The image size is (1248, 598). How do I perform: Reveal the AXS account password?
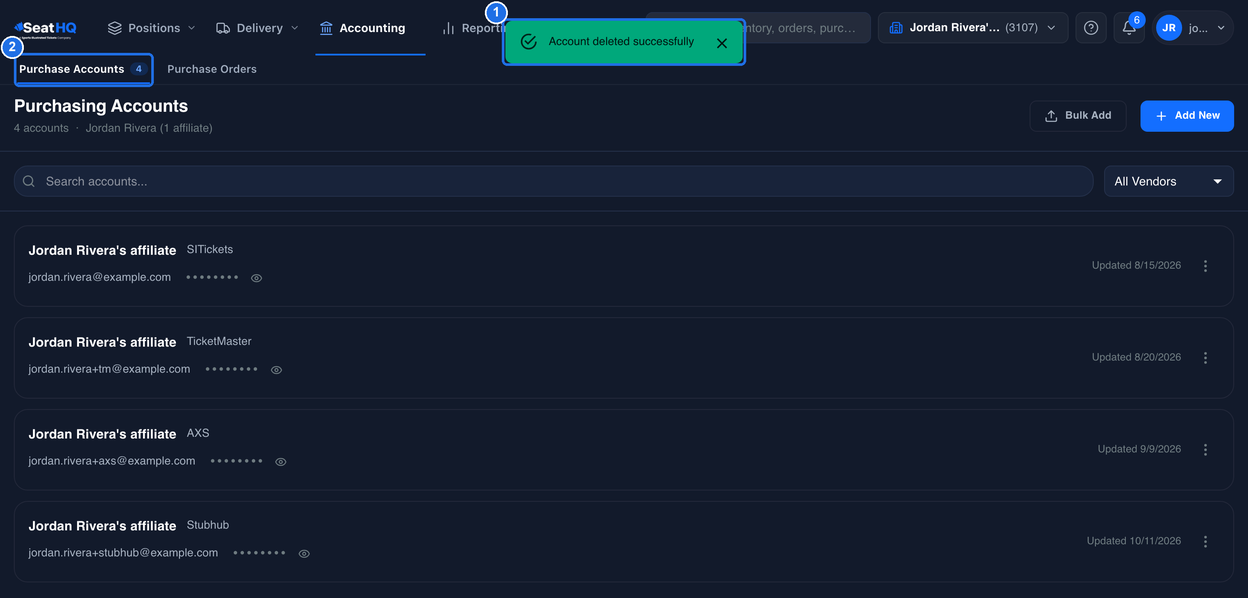281,462
